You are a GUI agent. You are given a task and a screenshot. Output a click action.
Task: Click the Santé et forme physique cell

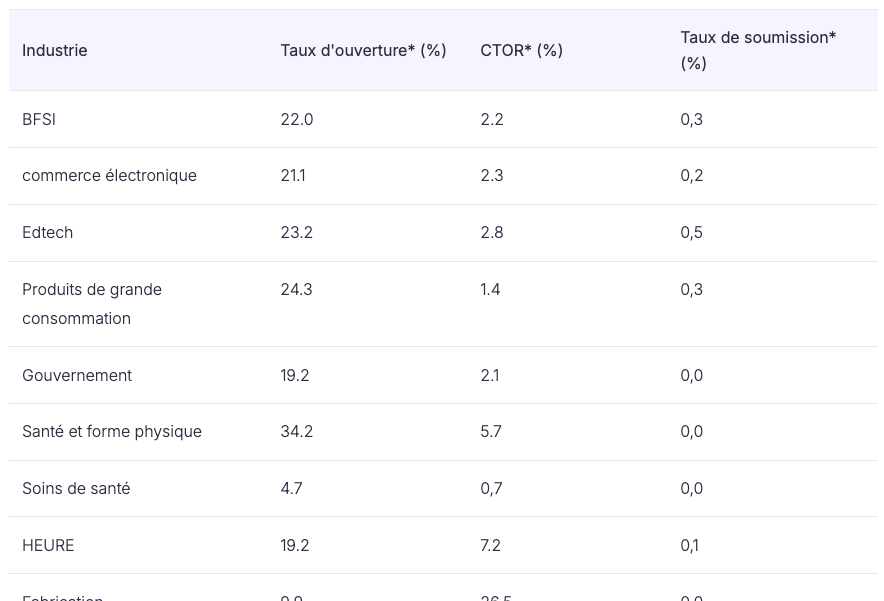tap(112, 431)
